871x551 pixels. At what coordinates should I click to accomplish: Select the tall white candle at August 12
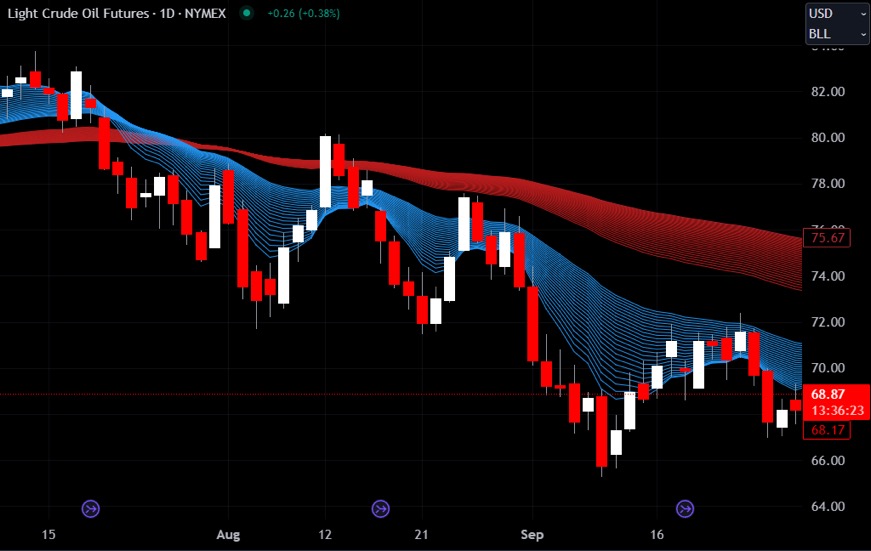tap(325, 171)
